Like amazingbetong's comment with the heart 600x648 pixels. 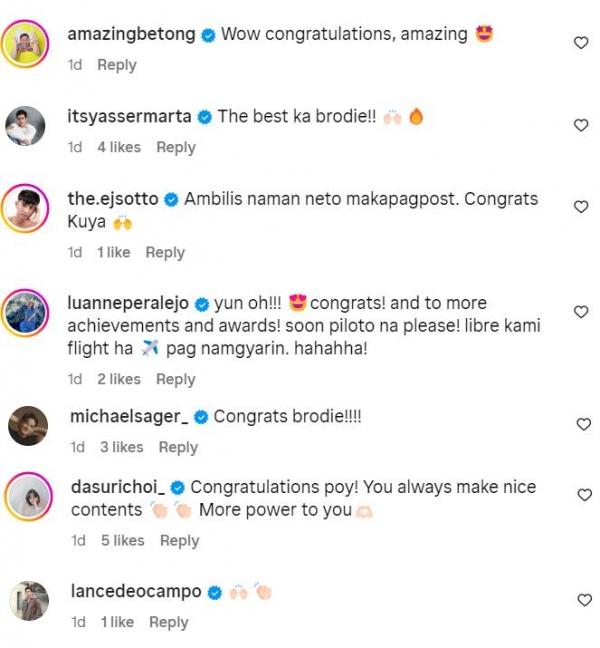tap(581, 42)
